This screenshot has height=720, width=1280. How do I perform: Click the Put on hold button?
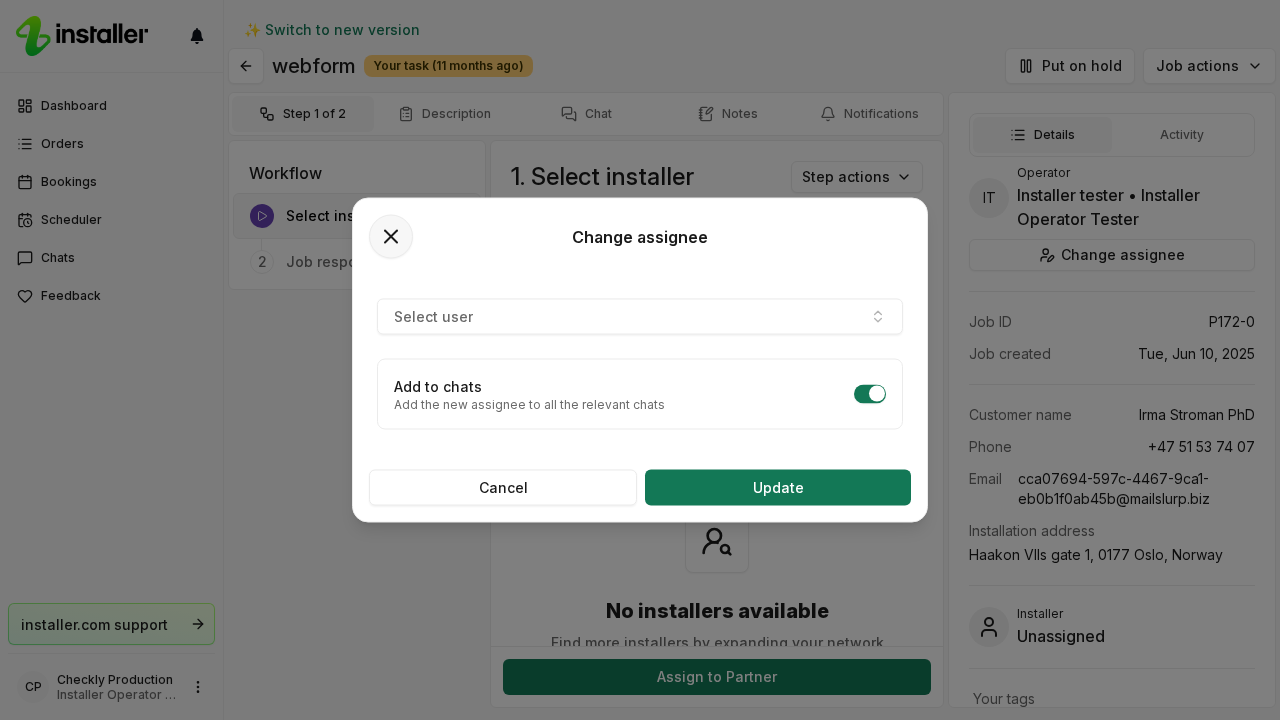pyautogui.click(x=1070, y=66)
